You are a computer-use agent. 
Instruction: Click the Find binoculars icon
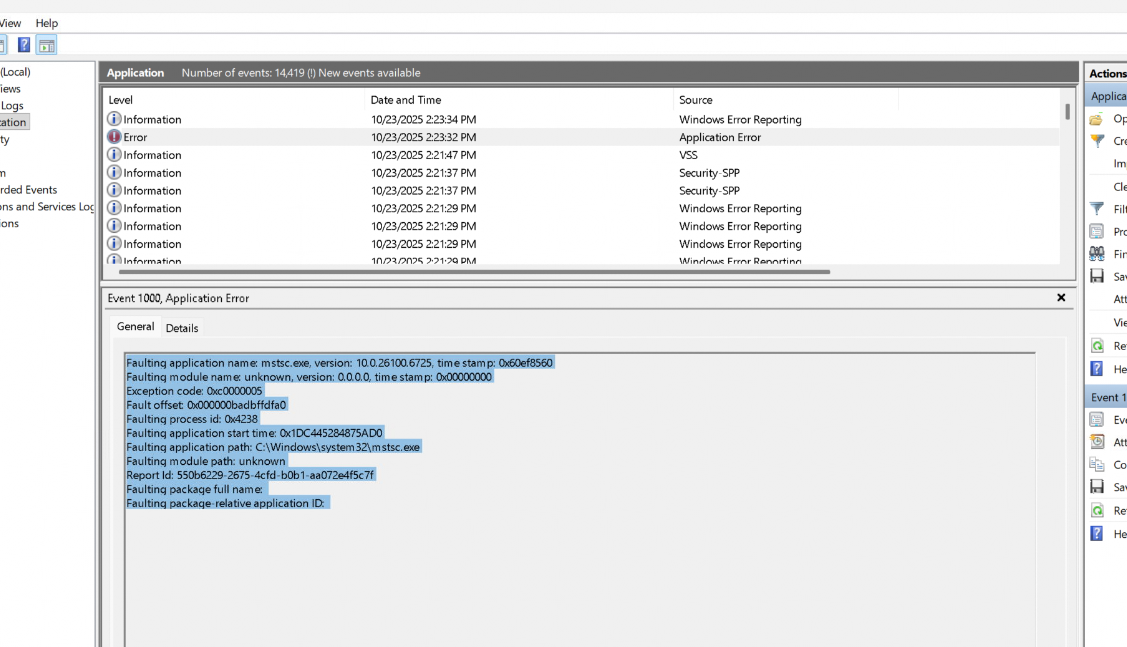[x=1097, y=254]
